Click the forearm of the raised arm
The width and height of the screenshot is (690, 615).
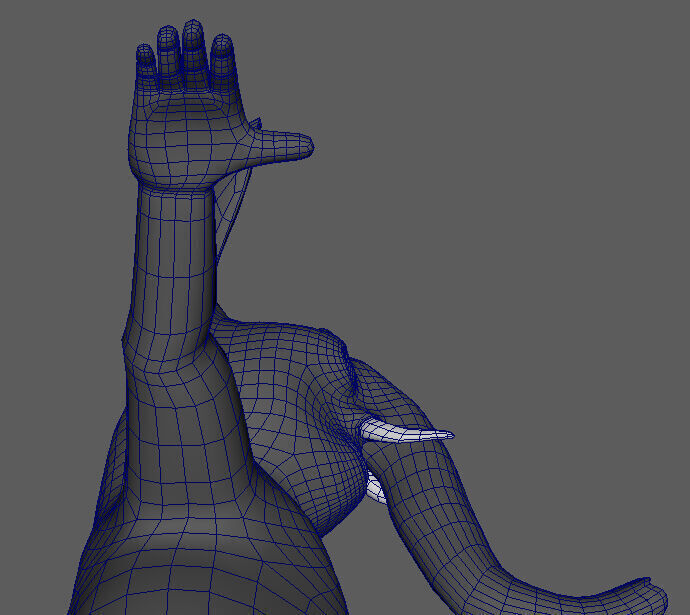(174, 264)
